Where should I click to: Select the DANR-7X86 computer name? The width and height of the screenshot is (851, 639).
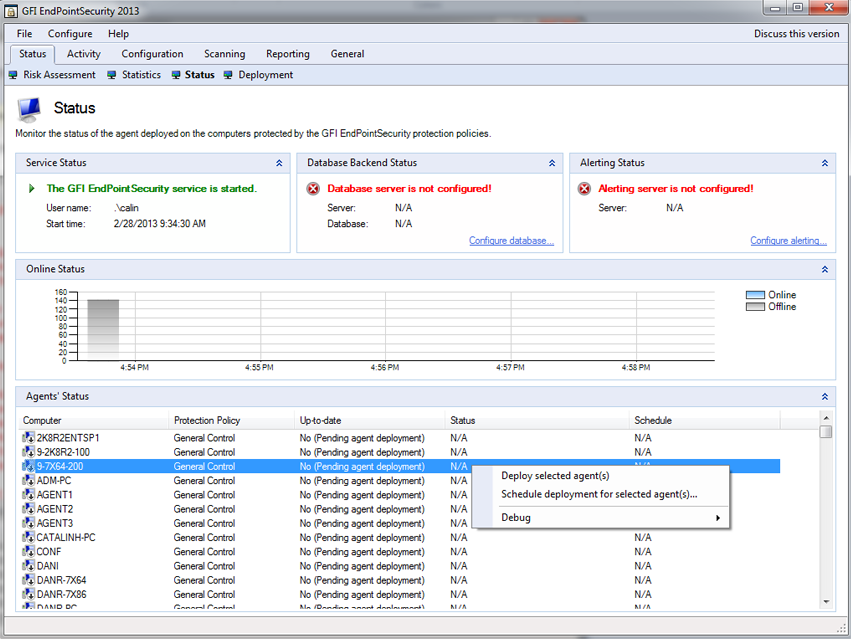61,594
